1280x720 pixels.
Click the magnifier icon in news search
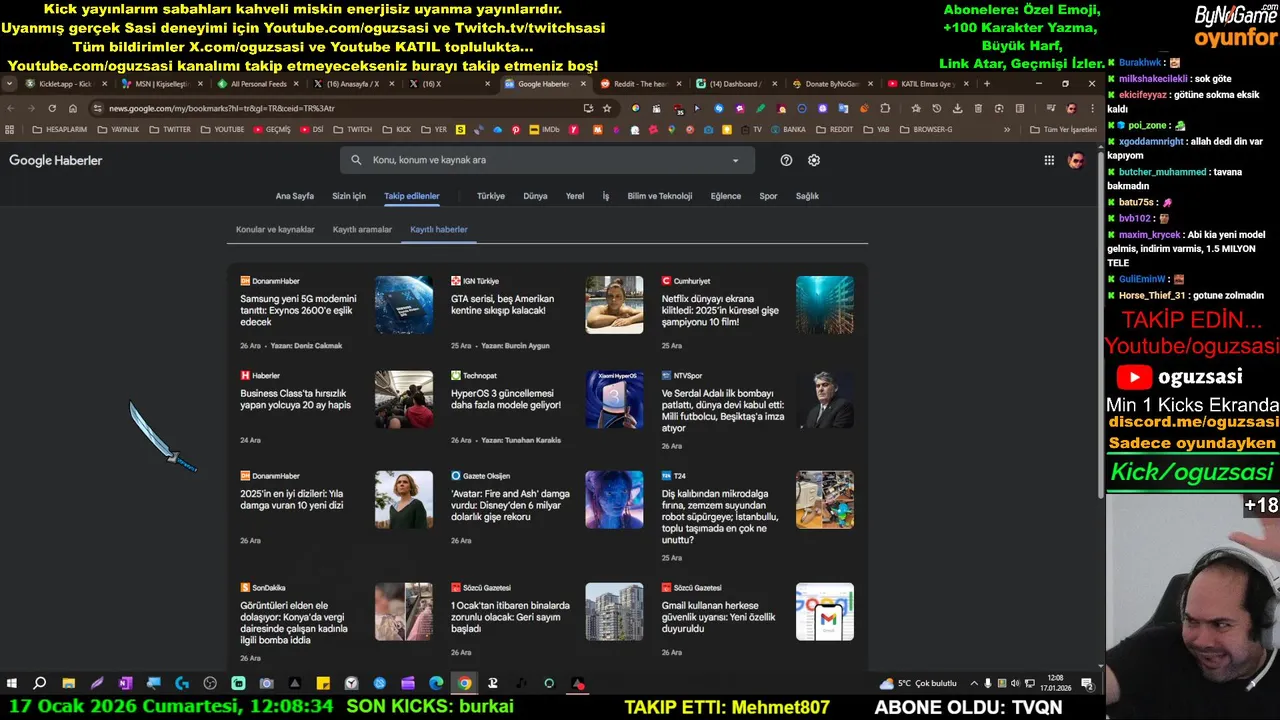[357, 160]
